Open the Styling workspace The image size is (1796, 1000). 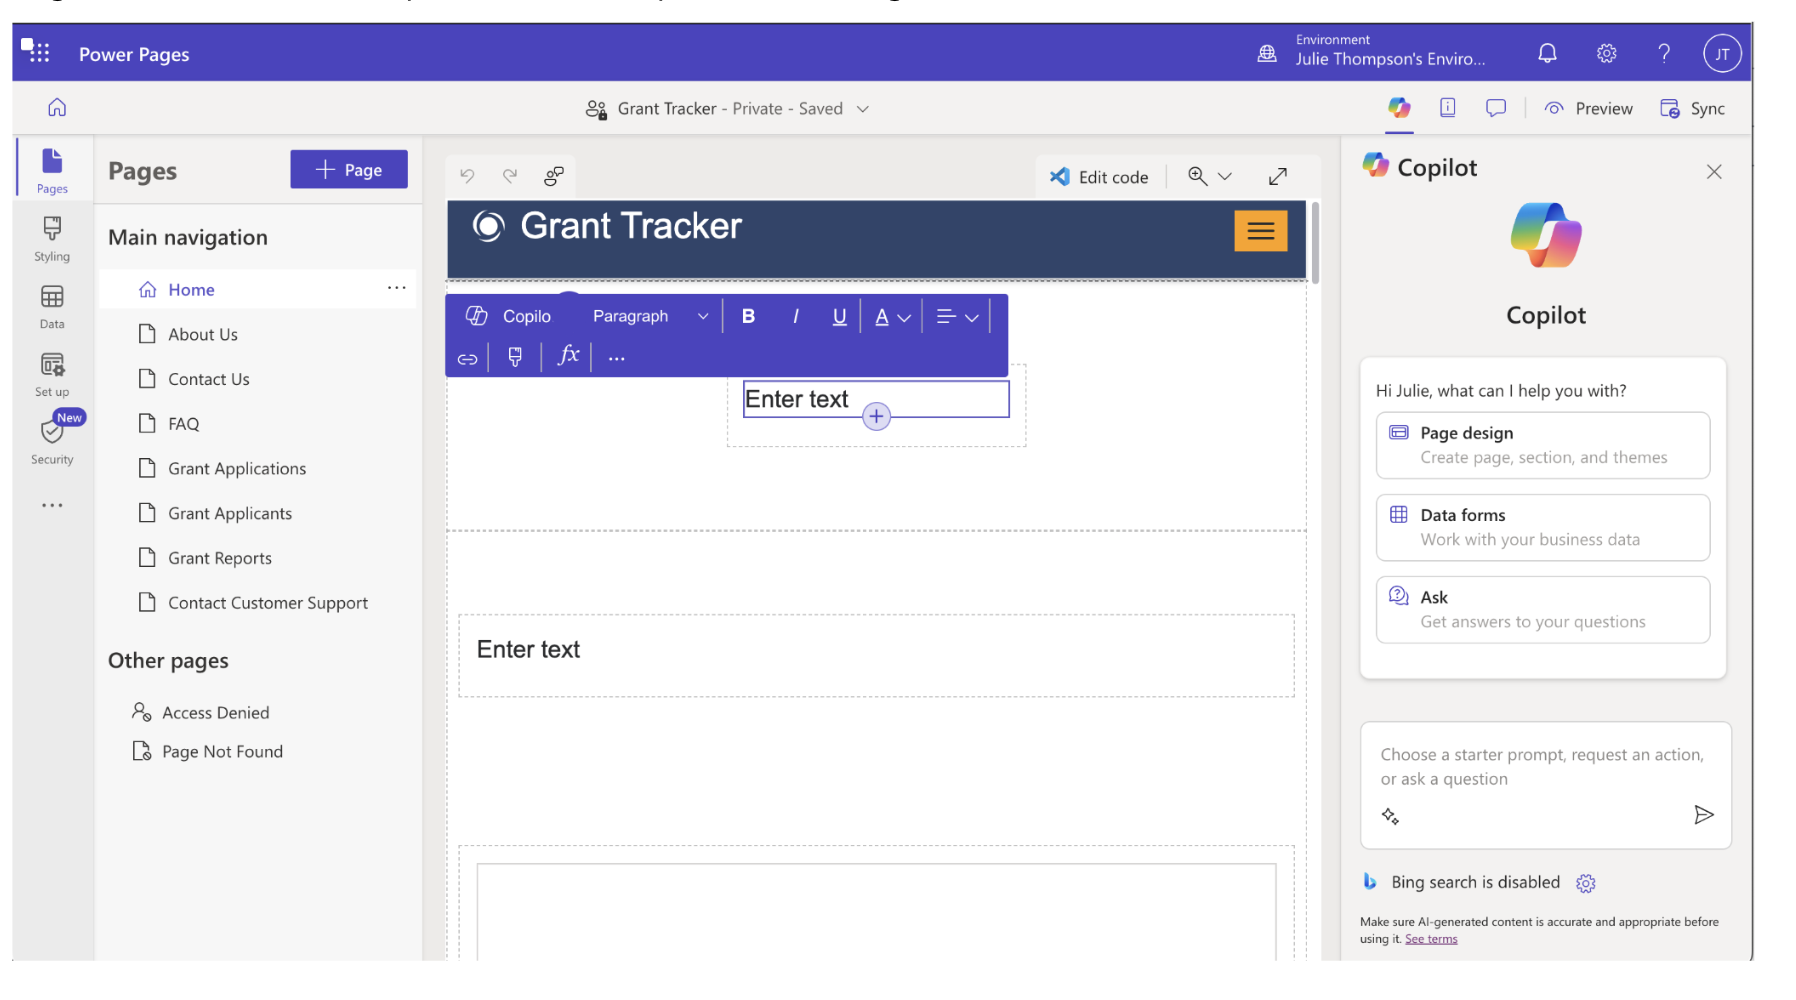tap(52, 239)
